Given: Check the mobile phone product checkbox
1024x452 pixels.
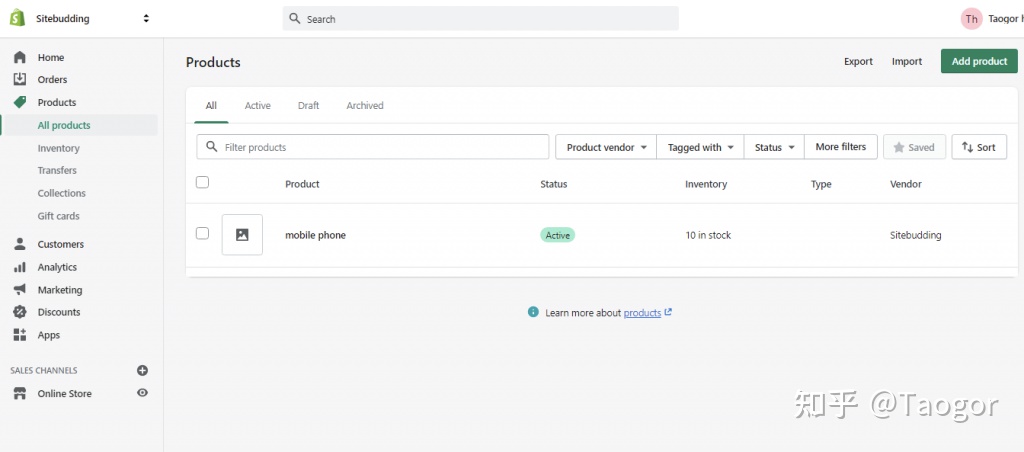Looking at the screenshot, I should pos(203,233).
